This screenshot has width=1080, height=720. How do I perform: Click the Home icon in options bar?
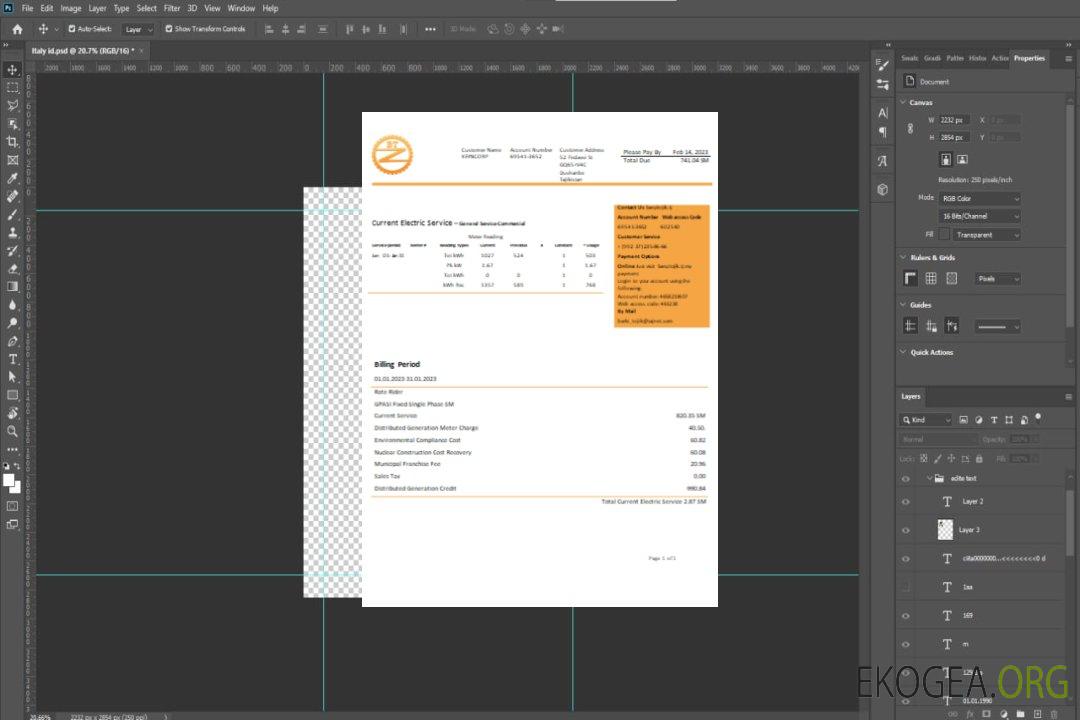17,29
